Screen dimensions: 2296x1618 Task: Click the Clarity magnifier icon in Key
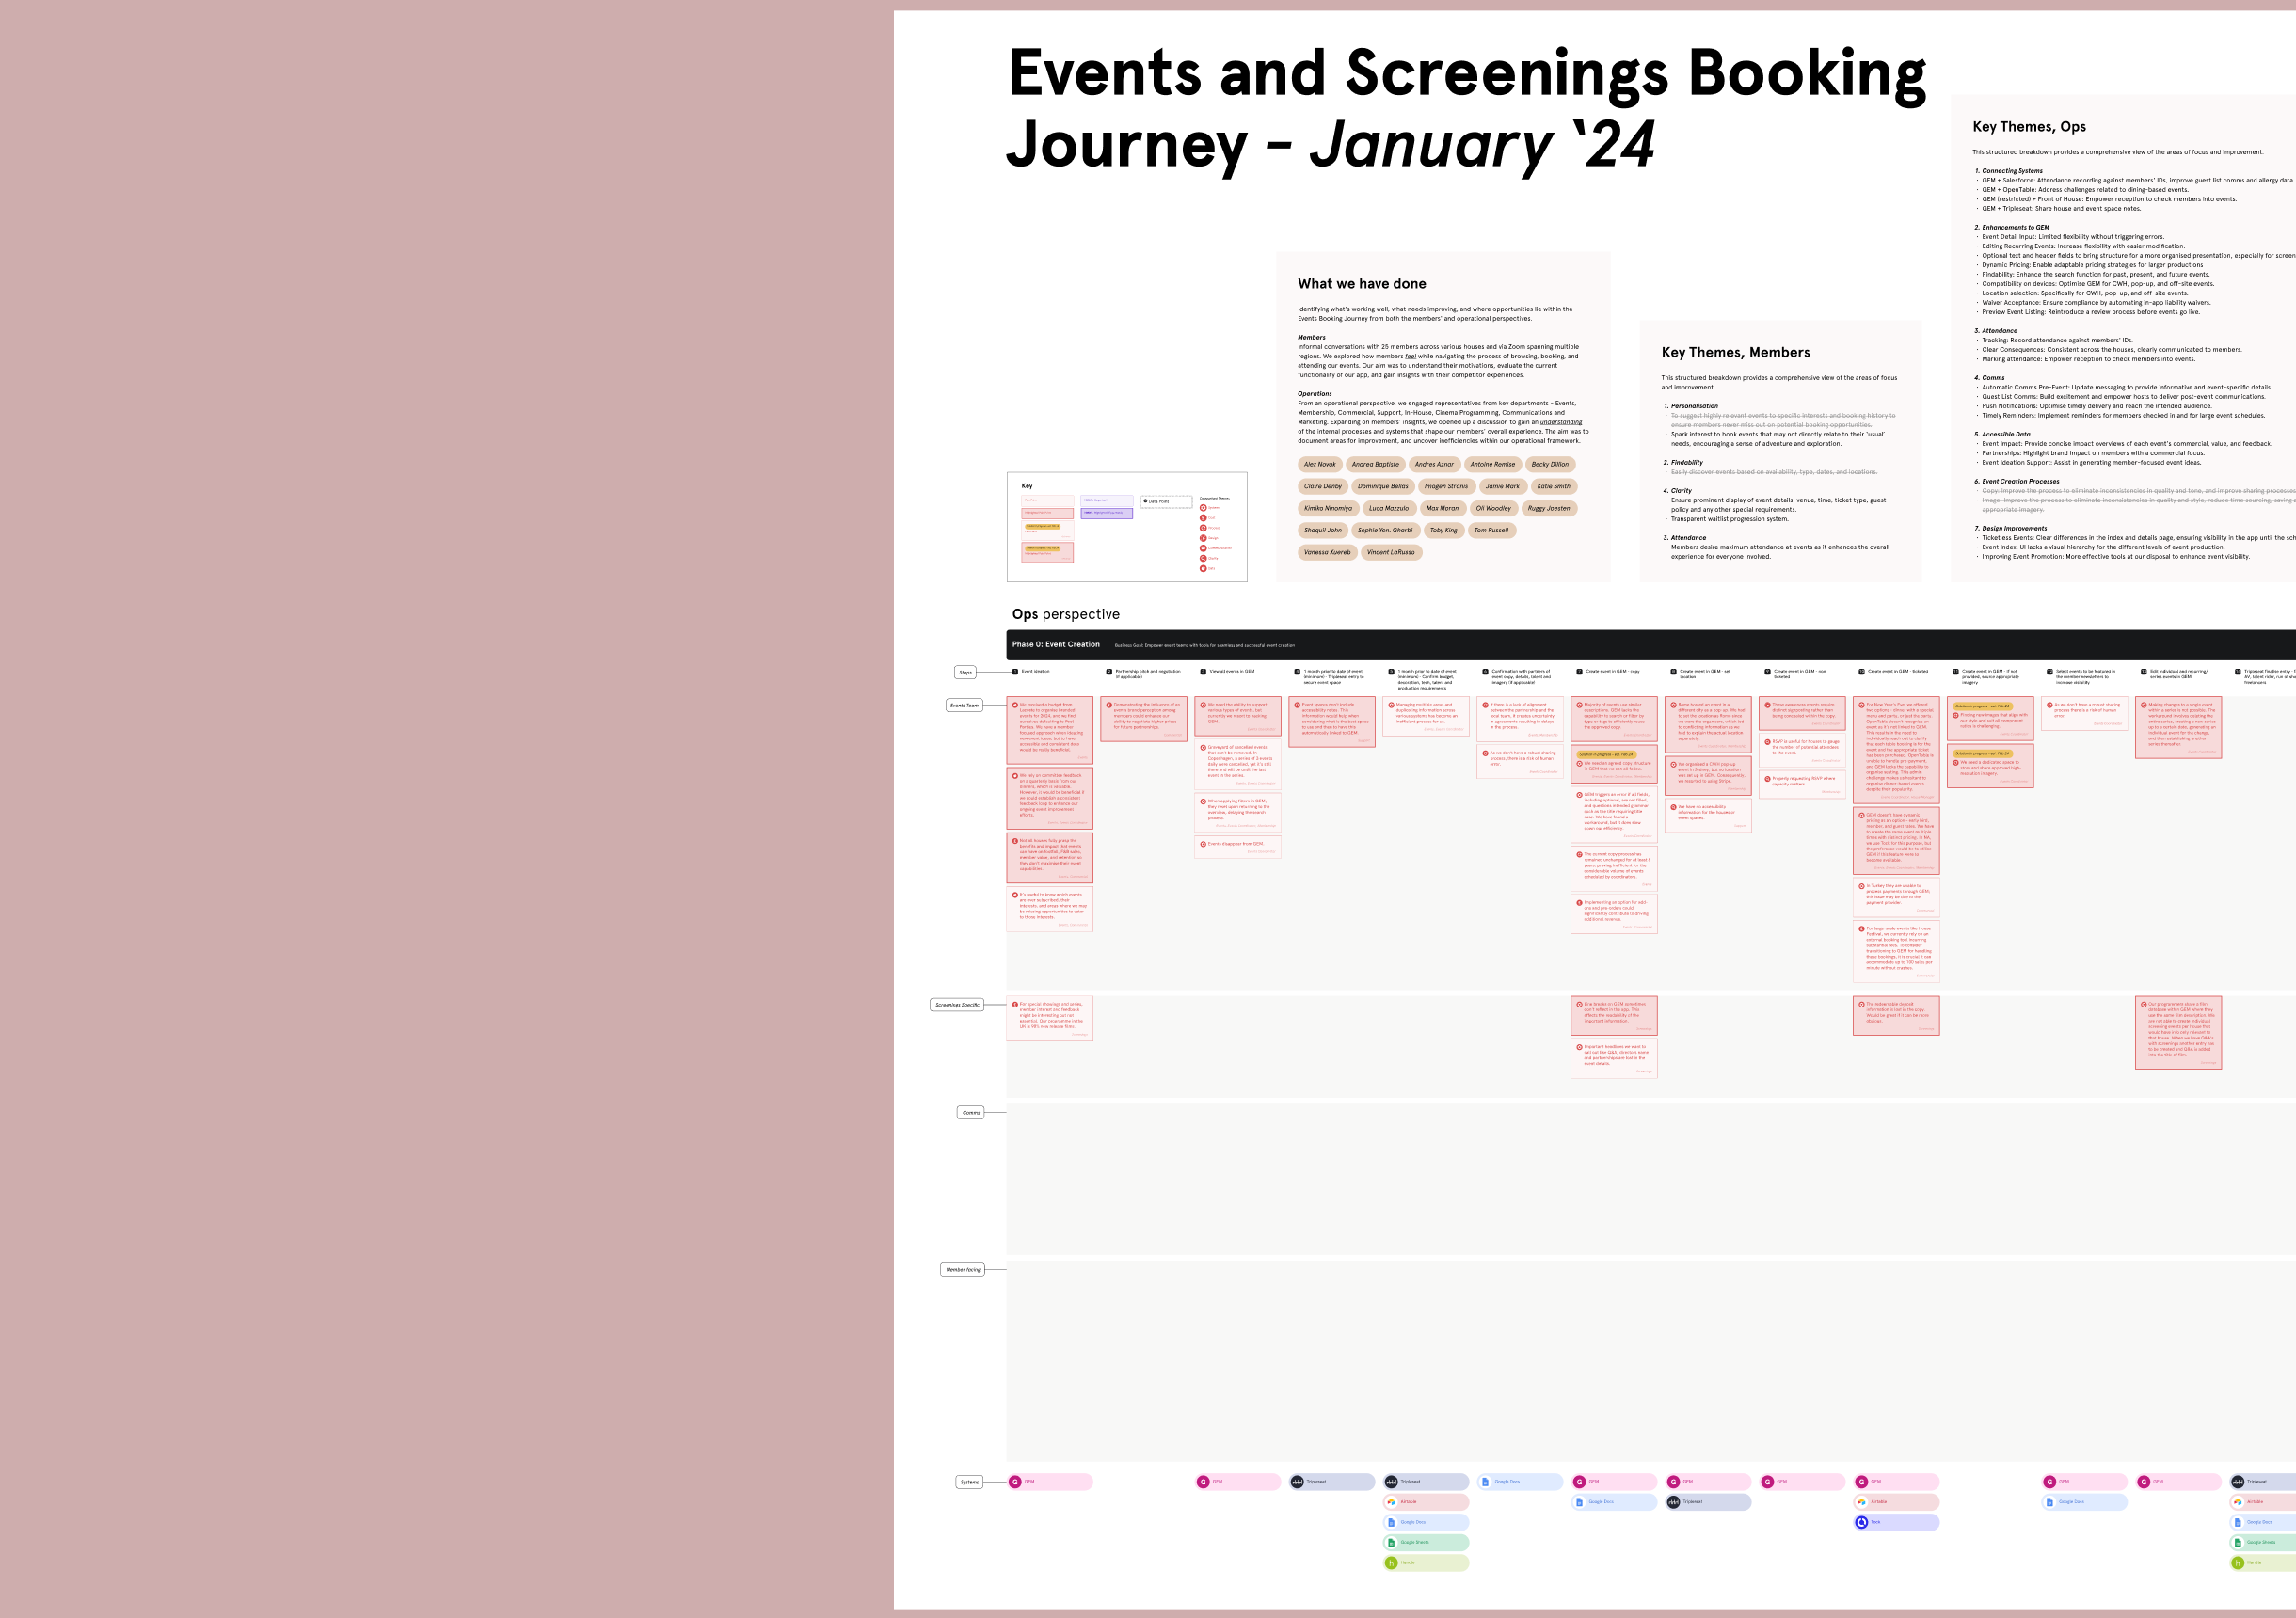1203,559
